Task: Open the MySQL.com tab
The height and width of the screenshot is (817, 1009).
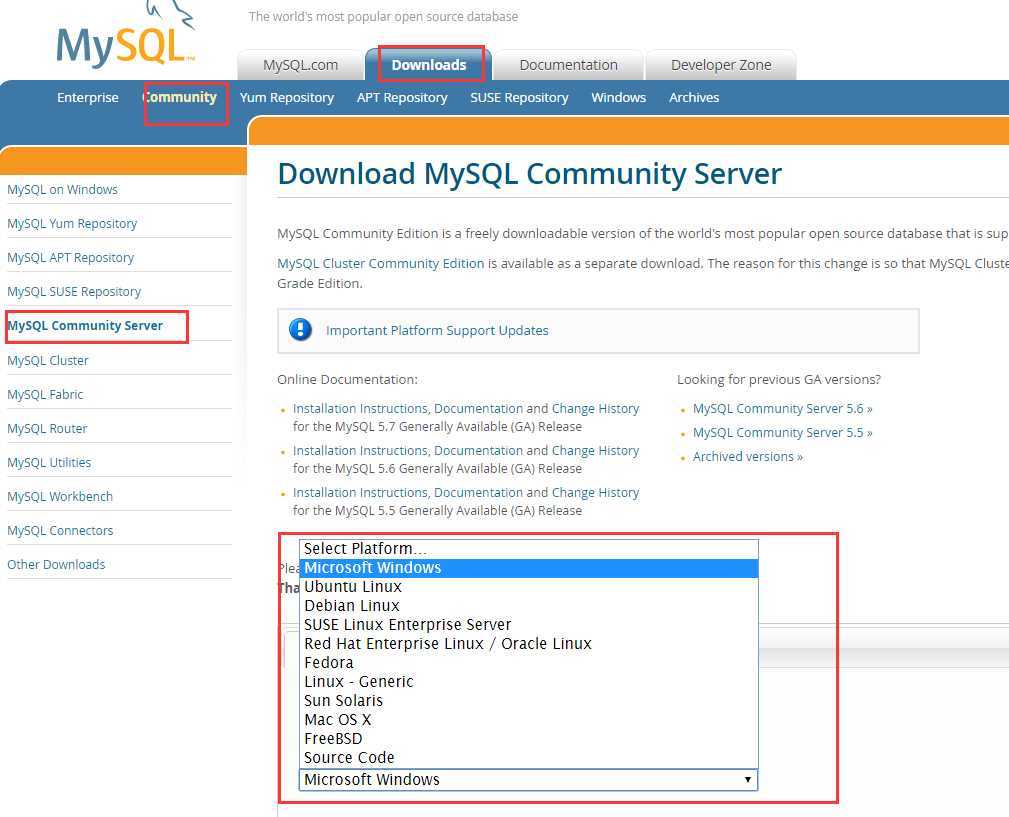Action: coord(301,65)
